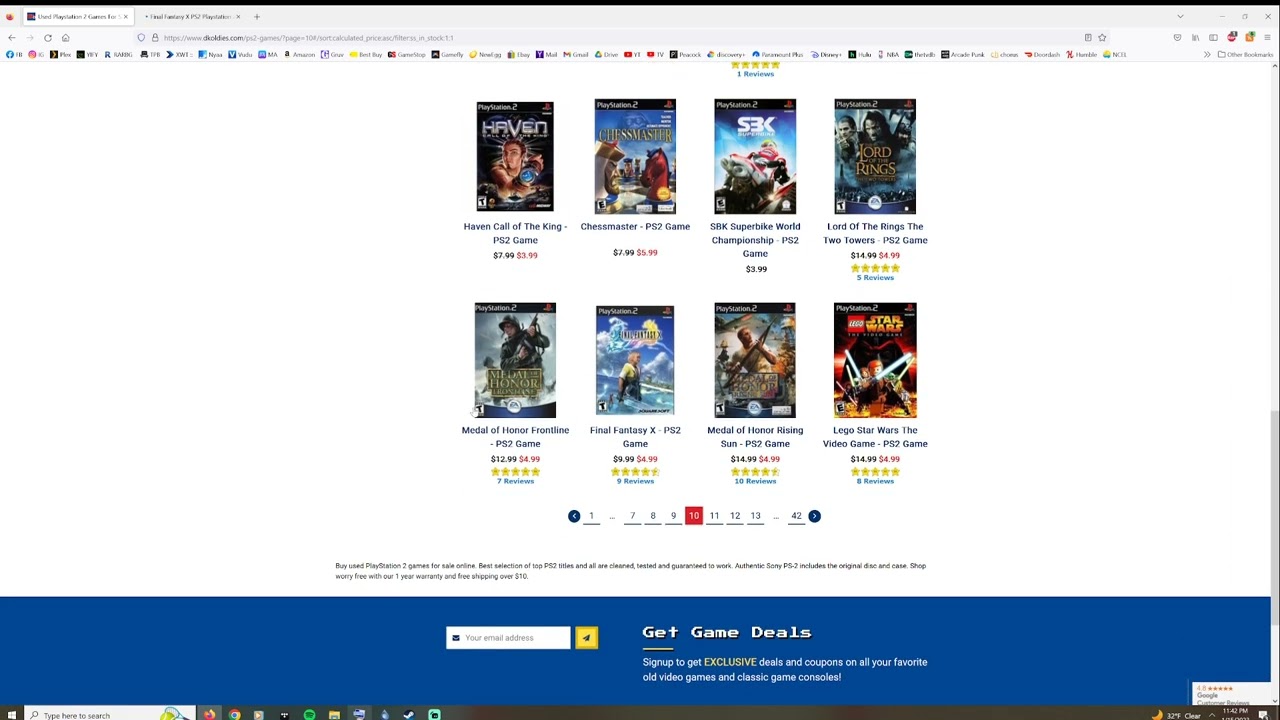Image resolution: width=1280 pixels, height=720 pixels.
Task: Open the Gmail bookmark
Action: [576, 54]
